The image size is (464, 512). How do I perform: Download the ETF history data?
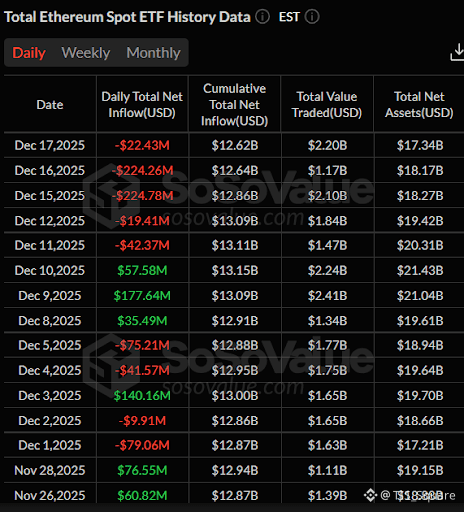[457, 53]
